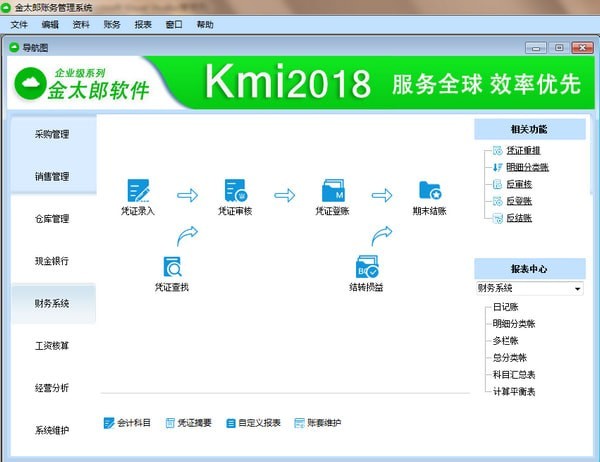600x462 pixels.
Task: Select 多栏账 in the report tree
Action: pos(505,341)
